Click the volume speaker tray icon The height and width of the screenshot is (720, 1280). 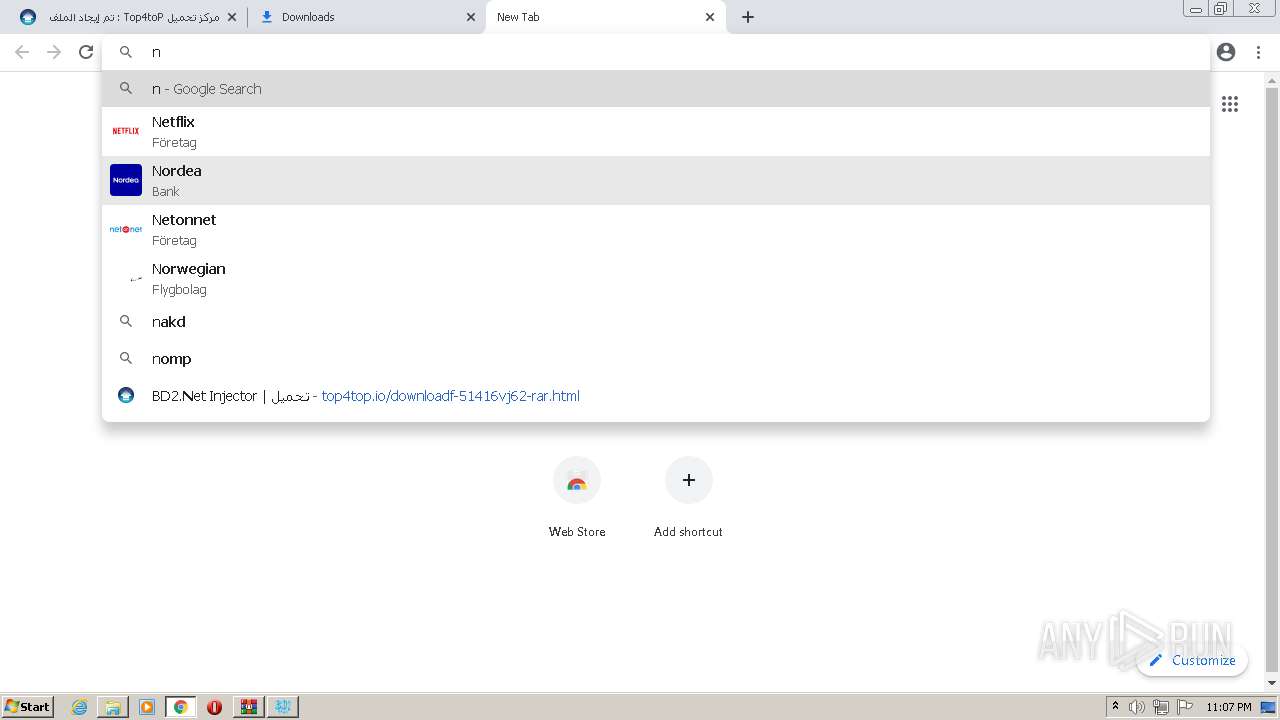tap(1137, 707)
